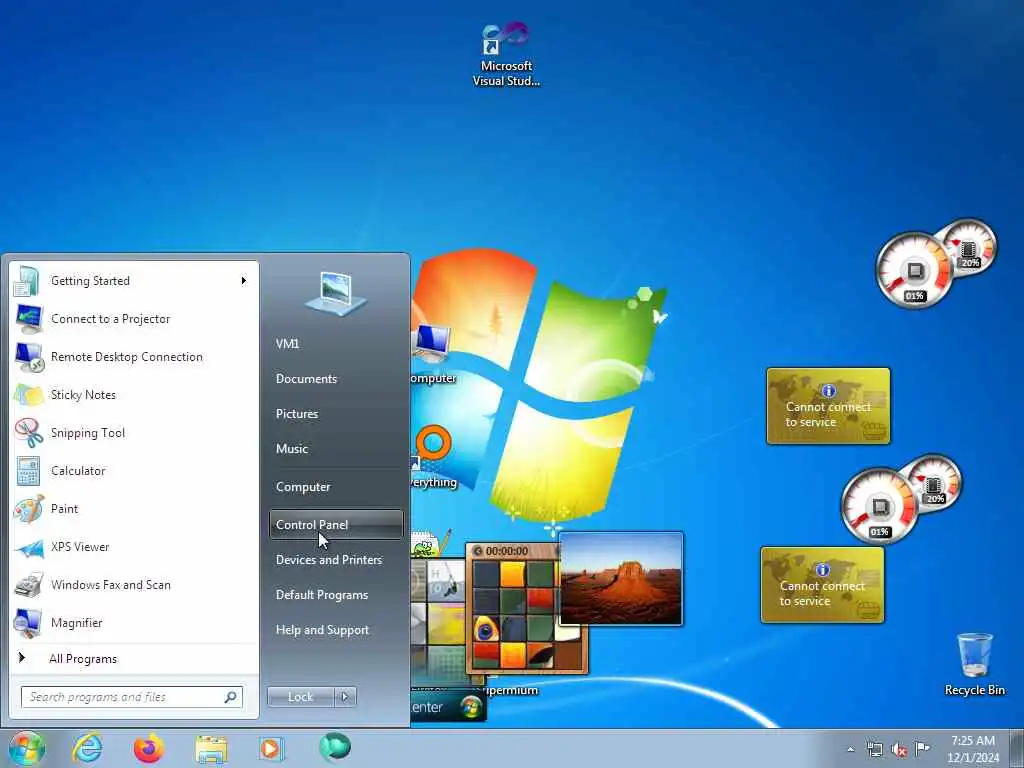Image resolution: width=1024 pixels, height=768 pixels.
Task: Click the green round taskbar app icon
Action: [x=335, y=747]
